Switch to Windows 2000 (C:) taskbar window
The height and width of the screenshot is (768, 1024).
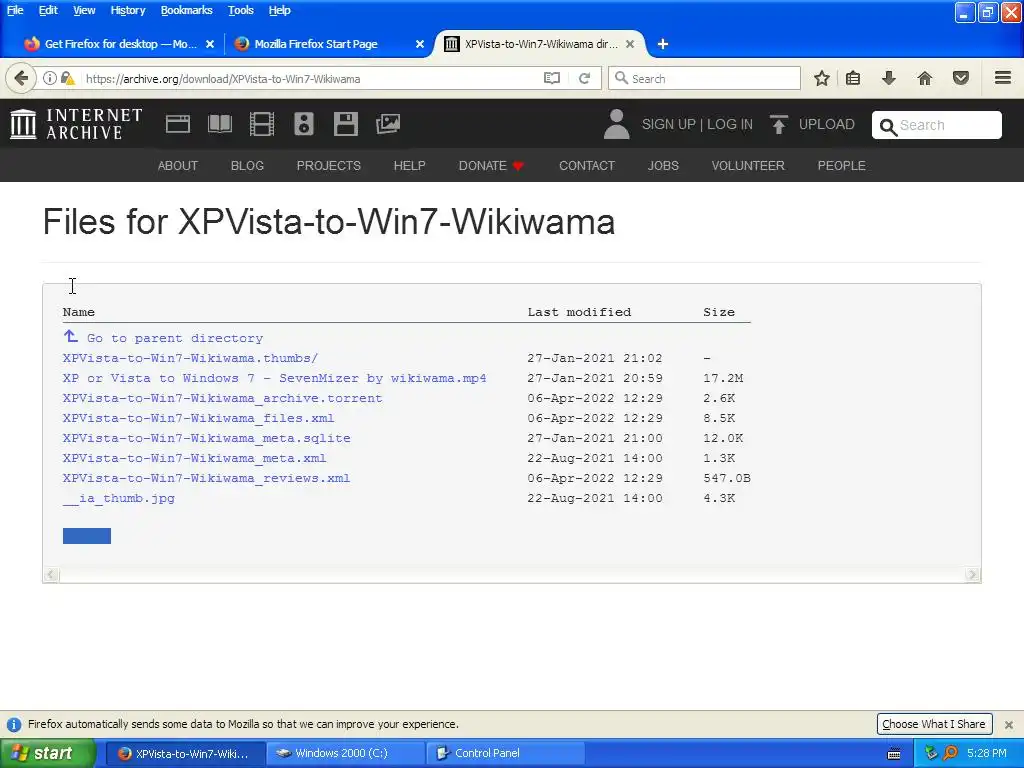[345, 753]
